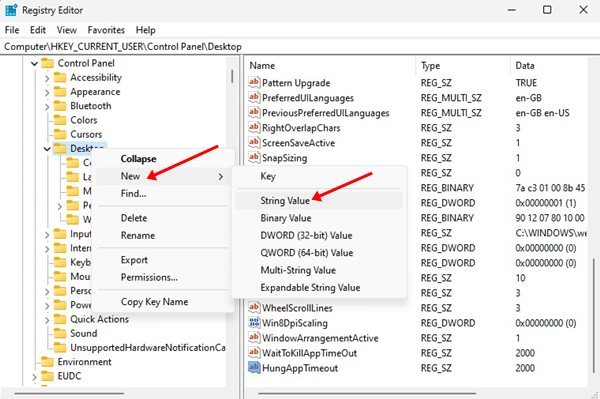Click the PreferredUILanguages value icon
The image size is (600, 399).
254,97
